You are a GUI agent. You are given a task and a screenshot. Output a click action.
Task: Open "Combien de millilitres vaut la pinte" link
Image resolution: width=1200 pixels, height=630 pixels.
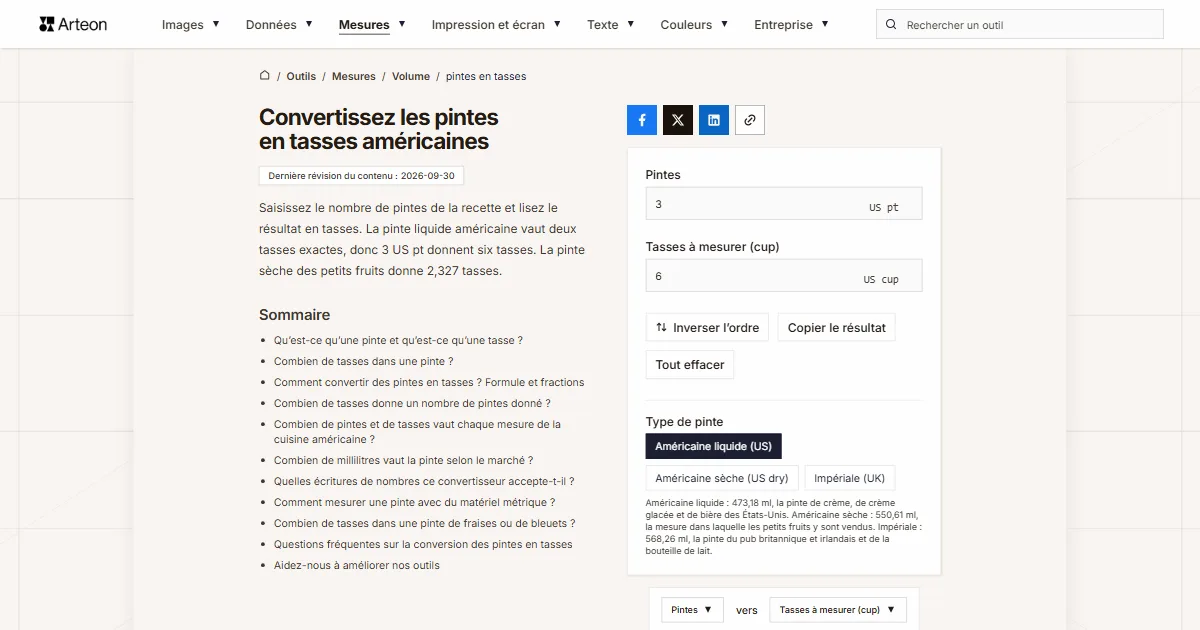(404, 461)
